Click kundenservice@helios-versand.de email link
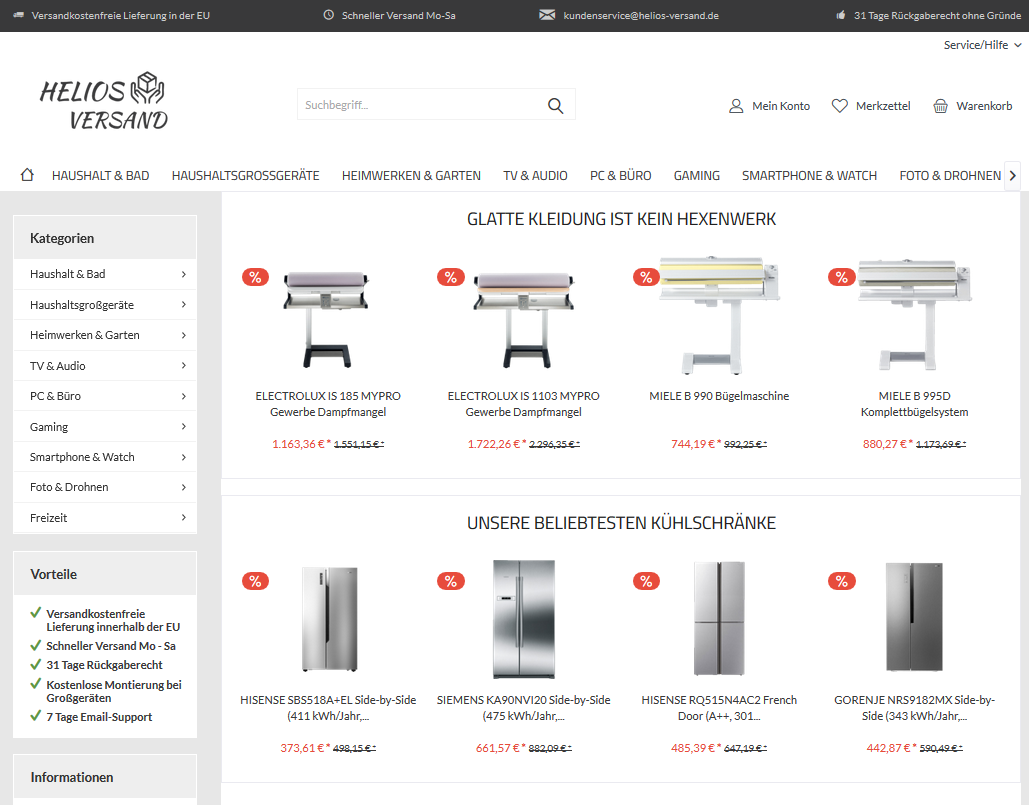Image resolution: width=1029 pixels, height=805 pixels. (641, 15)
